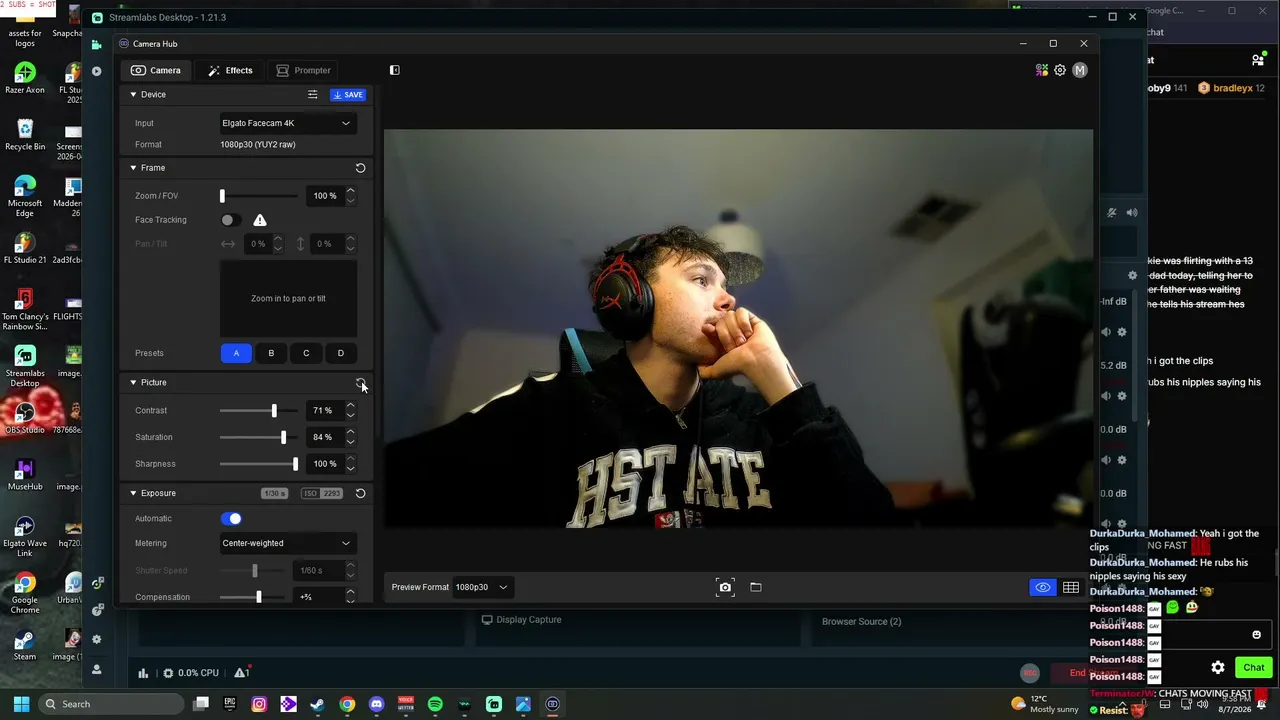The image size is (1280, 720).
Task: Decrease Contrast value with down arrow
Action: 350,415
